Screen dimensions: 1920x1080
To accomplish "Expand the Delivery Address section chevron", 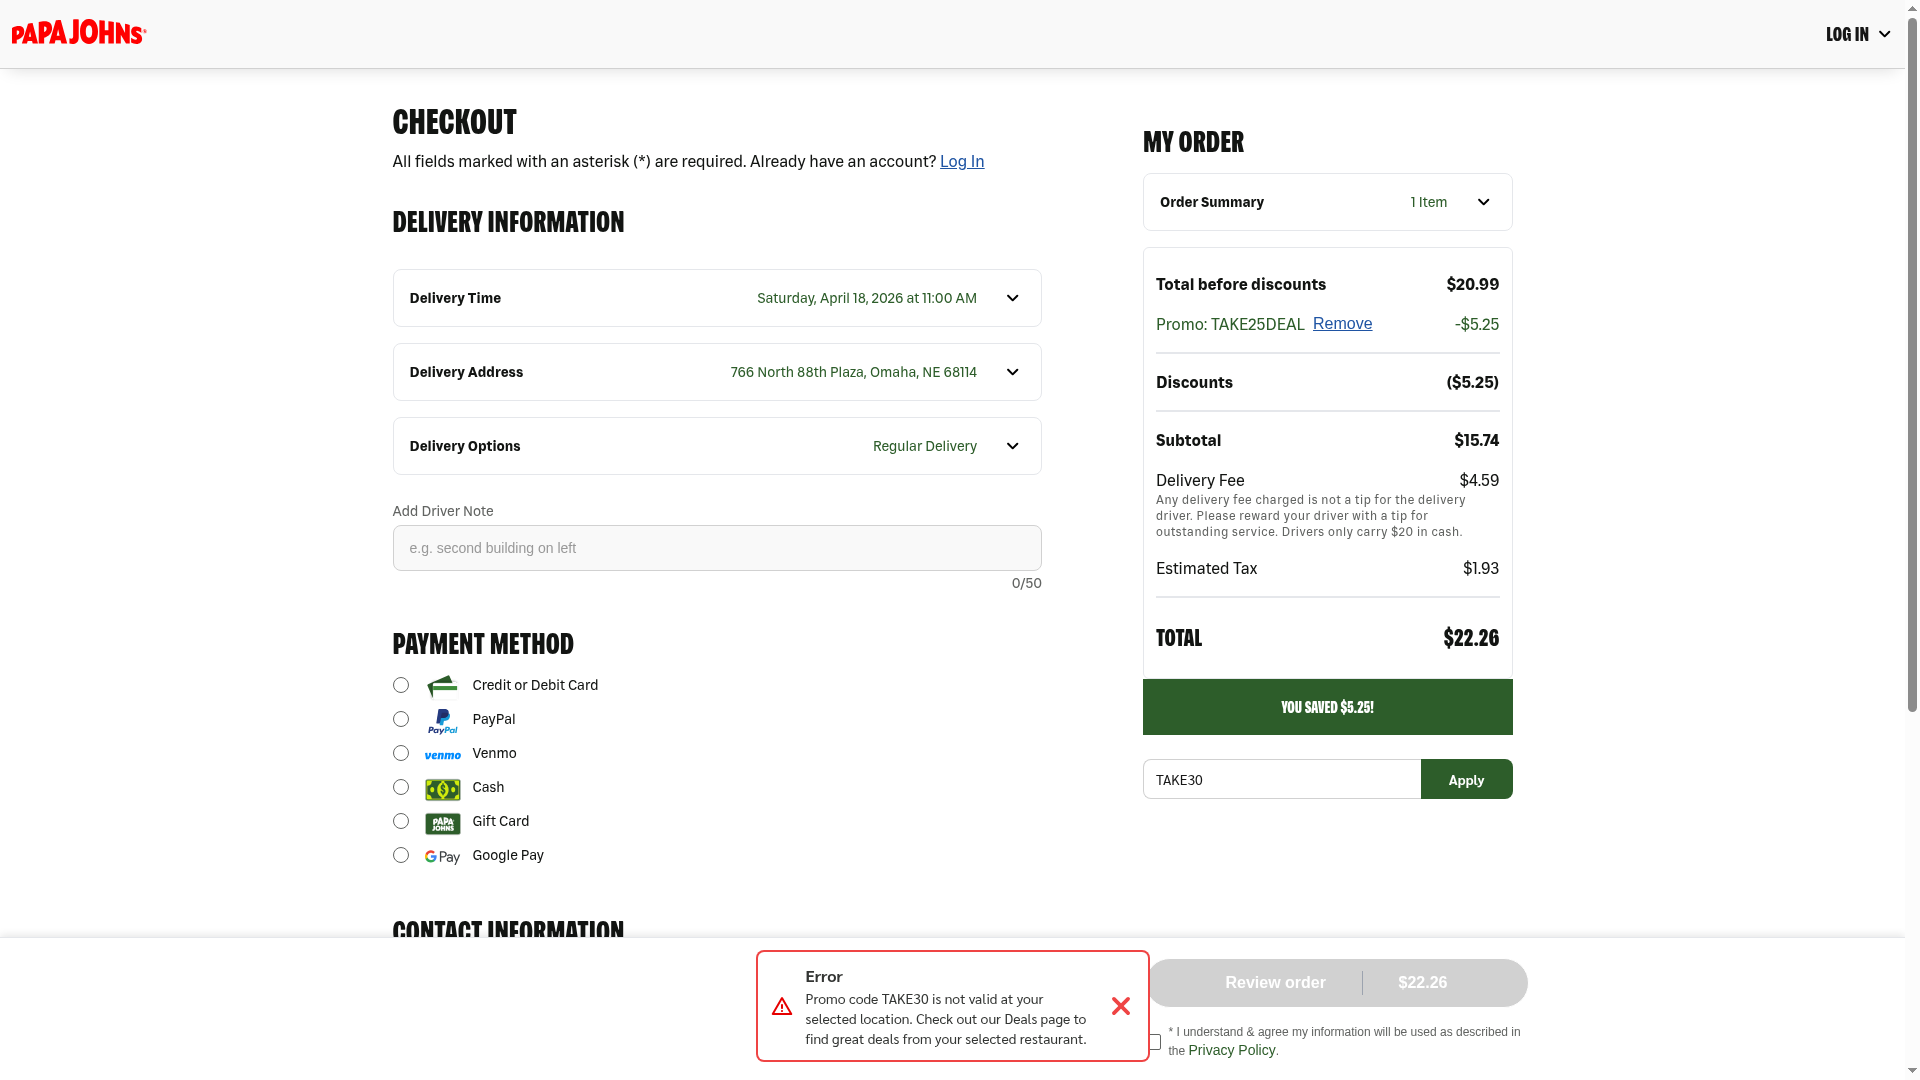I will tap(1013, 372).
